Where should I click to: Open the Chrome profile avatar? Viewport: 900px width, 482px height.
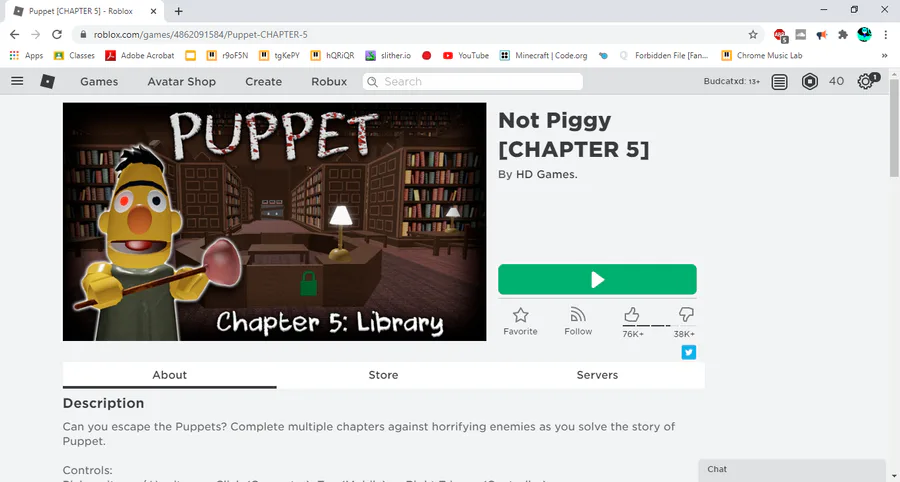(864, 34)
